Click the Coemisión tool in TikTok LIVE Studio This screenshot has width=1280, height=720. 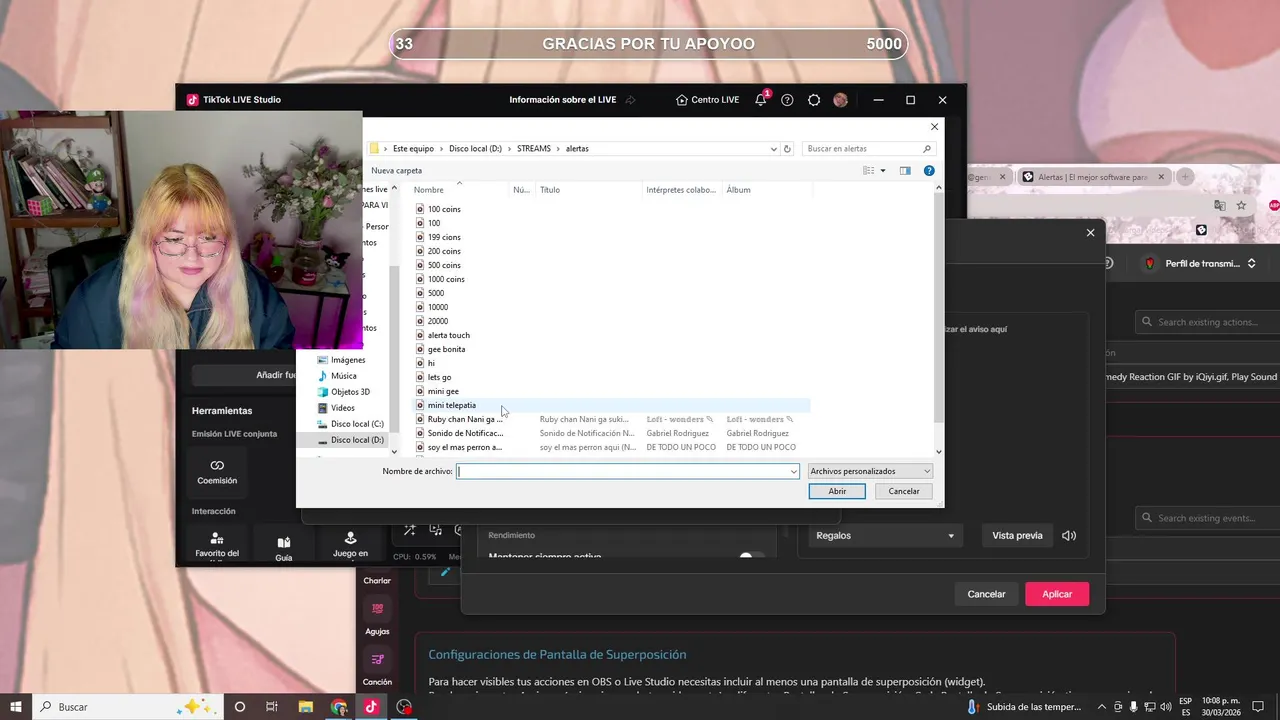[x=217, y=471]
